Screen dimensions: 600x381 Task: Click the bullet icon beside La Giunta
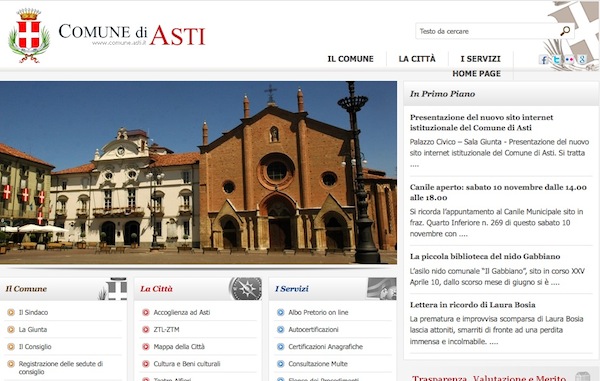[x=11, y=329]
